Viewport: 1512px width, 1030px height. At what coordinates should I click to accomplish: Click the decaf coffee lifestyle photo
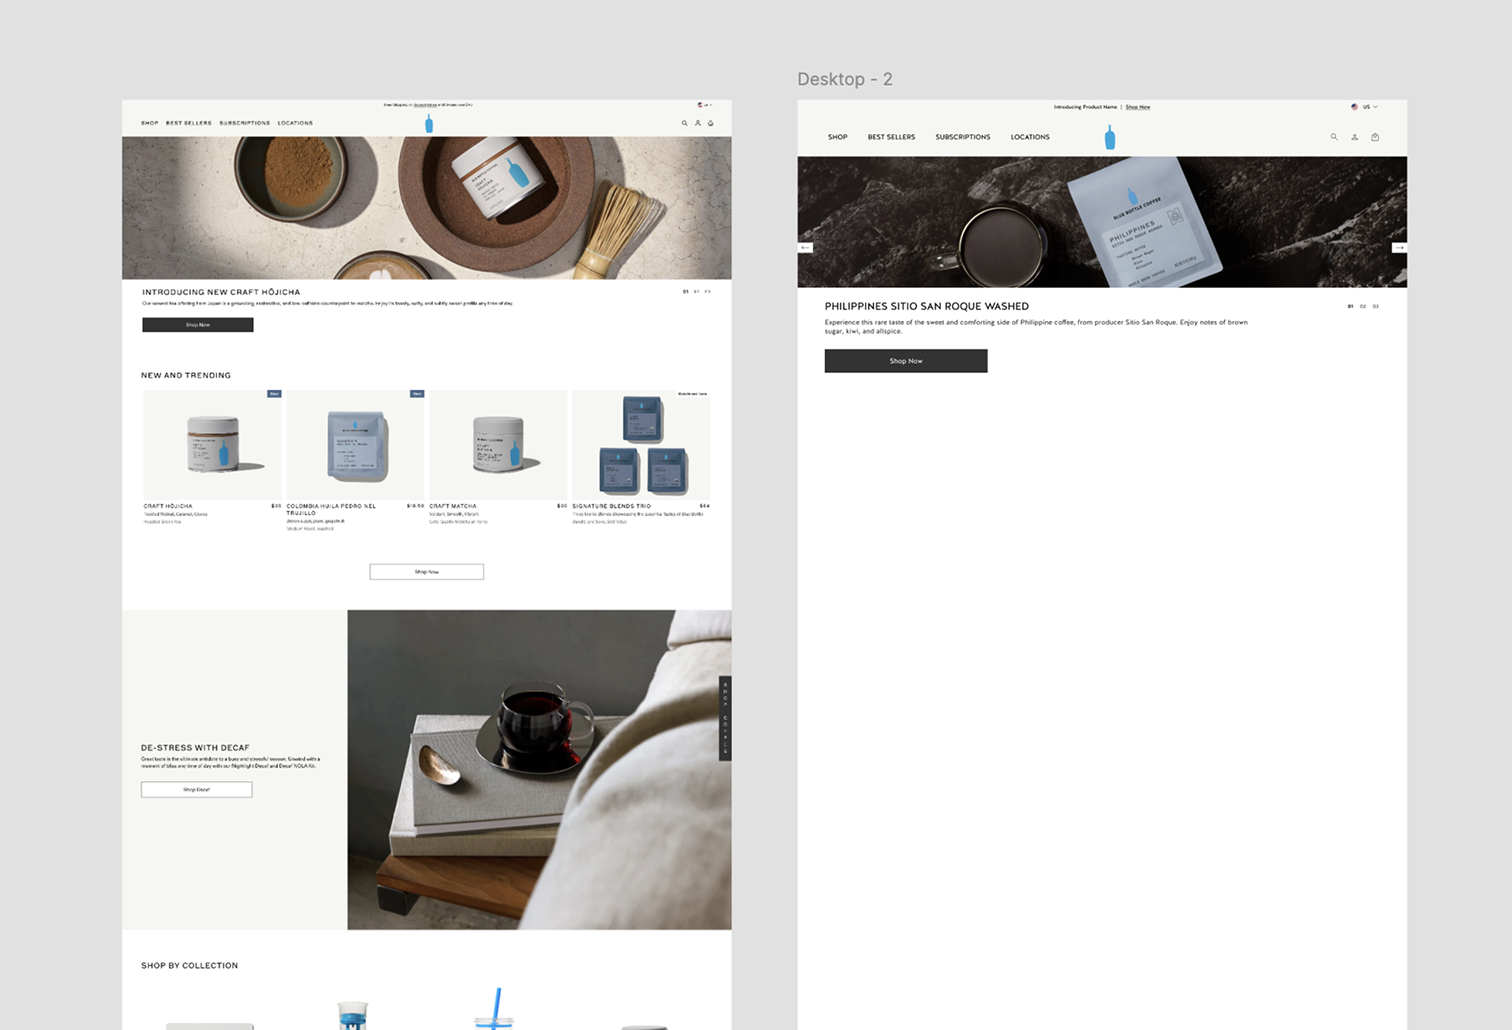pyautogui.click(x=539, y=770)
